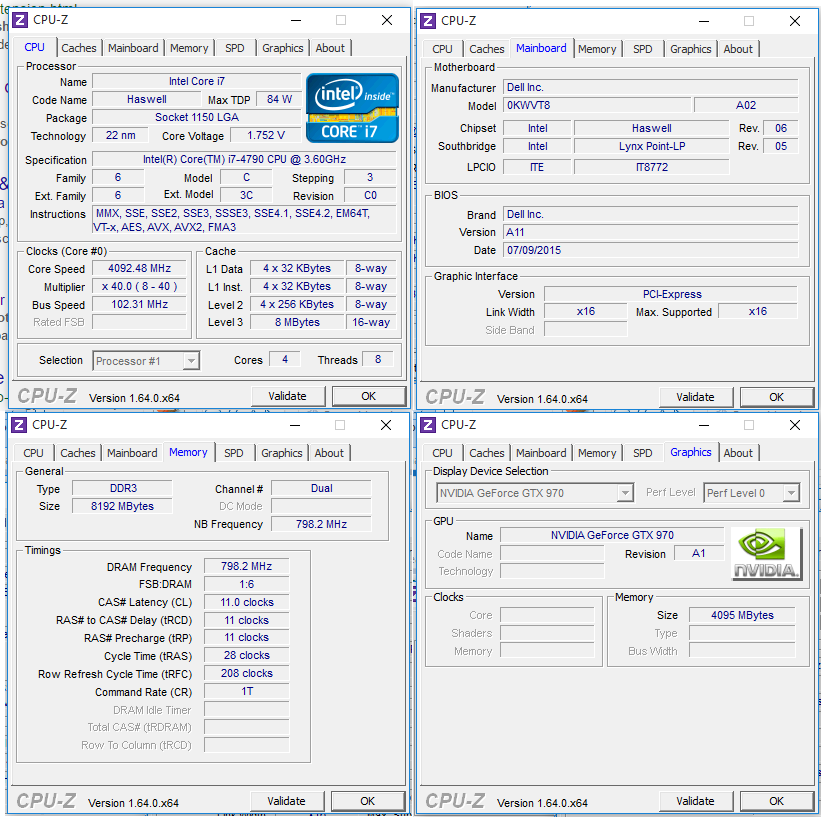Viewport: 822px width, 817px height.
Task: Click the Southbridge value Lynx Point-LP
Action: point(652,146)
